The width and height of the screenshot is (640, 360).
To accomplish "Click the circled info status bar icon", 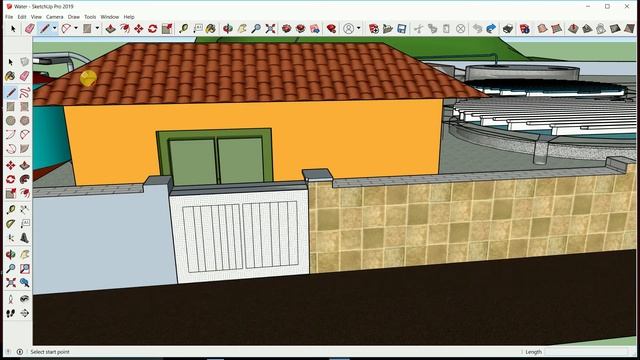I will pyautogui.click(x=20, y=352).
